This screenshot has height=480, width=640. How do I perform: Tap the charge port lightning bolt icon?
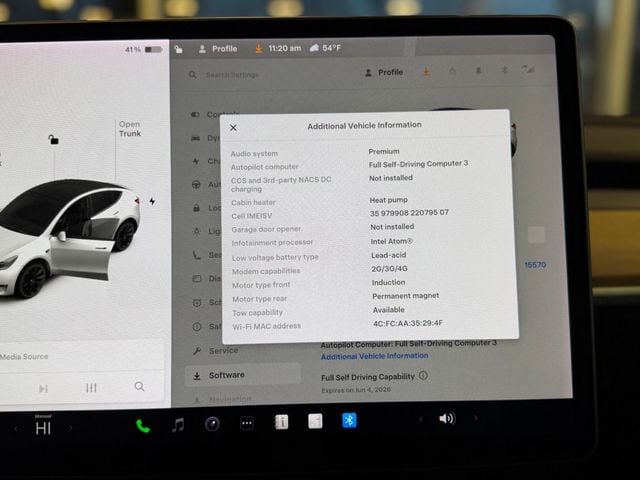pyautogui.click(x=152, y=201)
